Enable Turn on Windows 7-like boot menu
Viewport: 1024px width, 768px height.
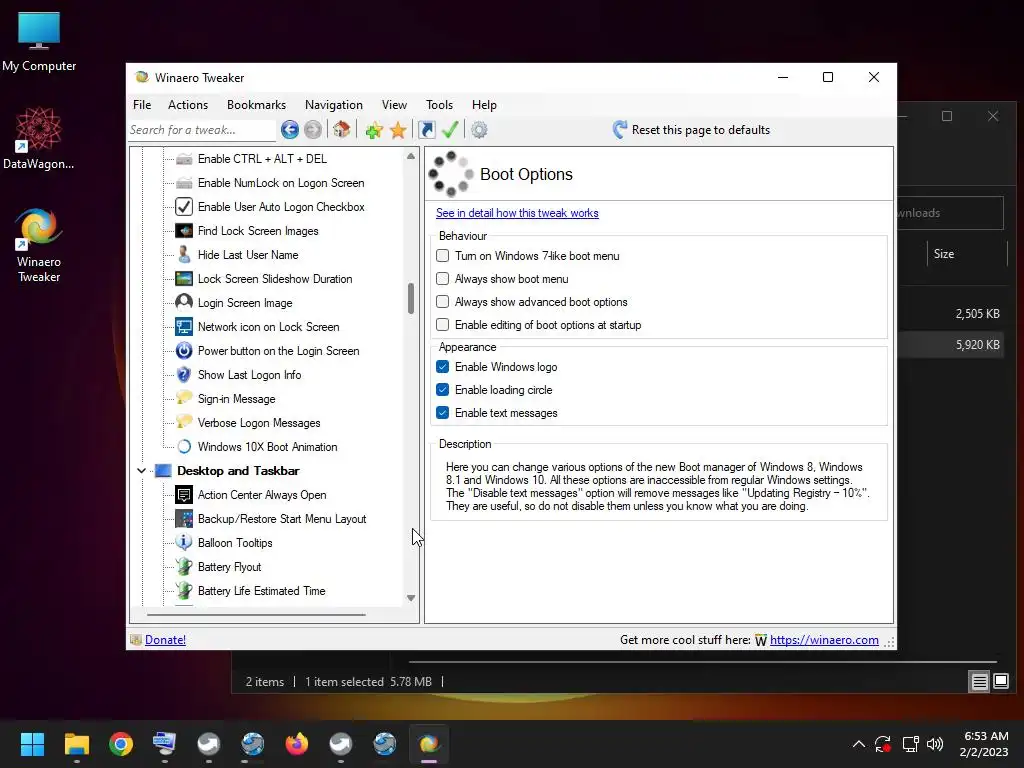443,255
